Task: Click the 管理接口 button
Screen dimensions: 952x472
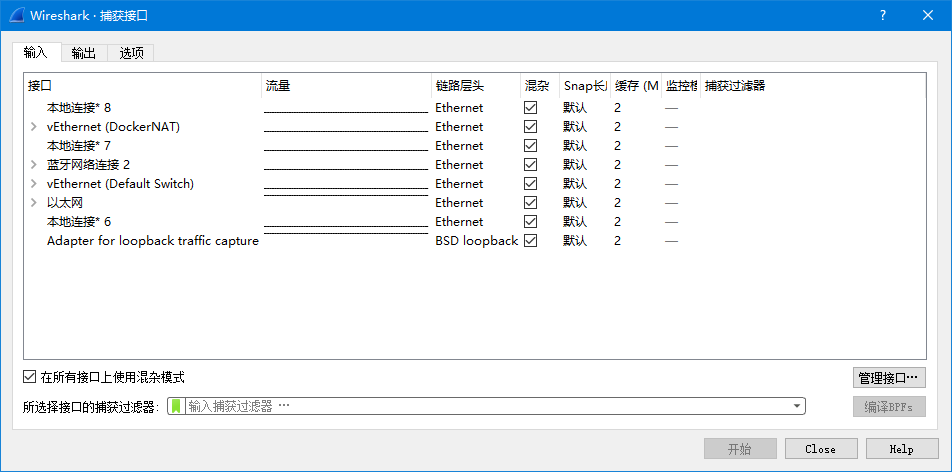Action: click(889, 378)
